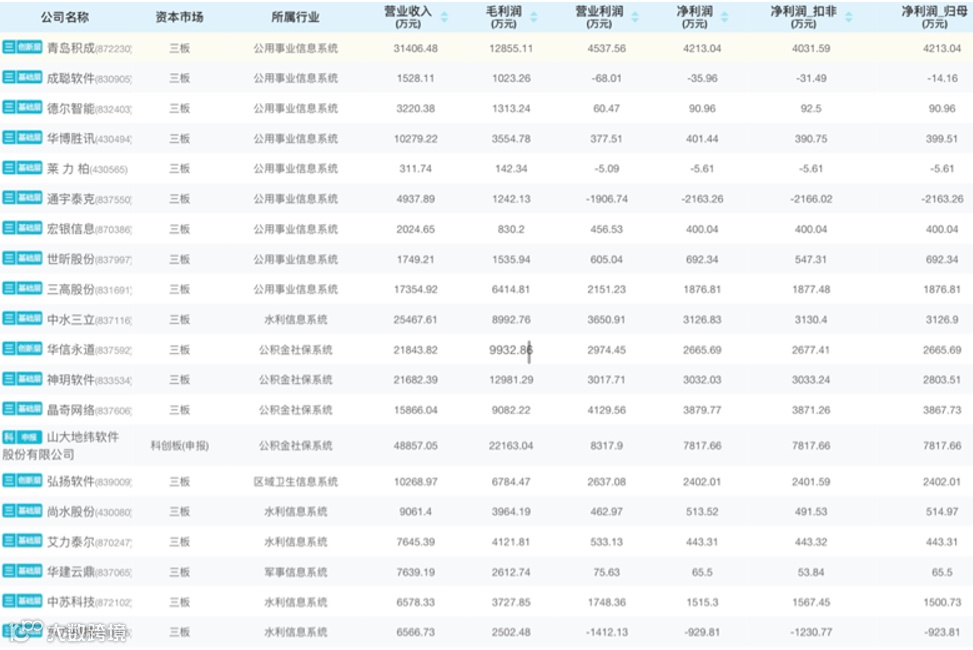The height and width of the screenshot is (650, 973).
Task: Click the 基础层 badge beside 宏银信息
Action: coord(29,228)
